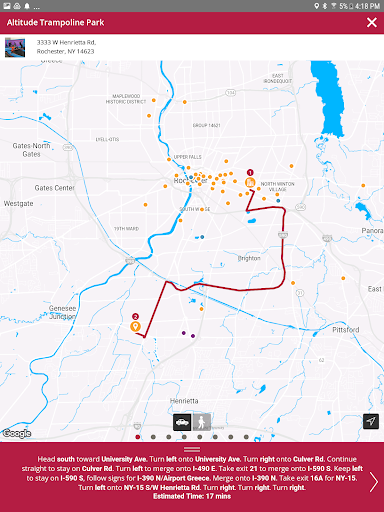Image resolution: width=384 pixels, height=512 pixels.
Task: Tap the Maplewood Historic District label
Action: 126,99
